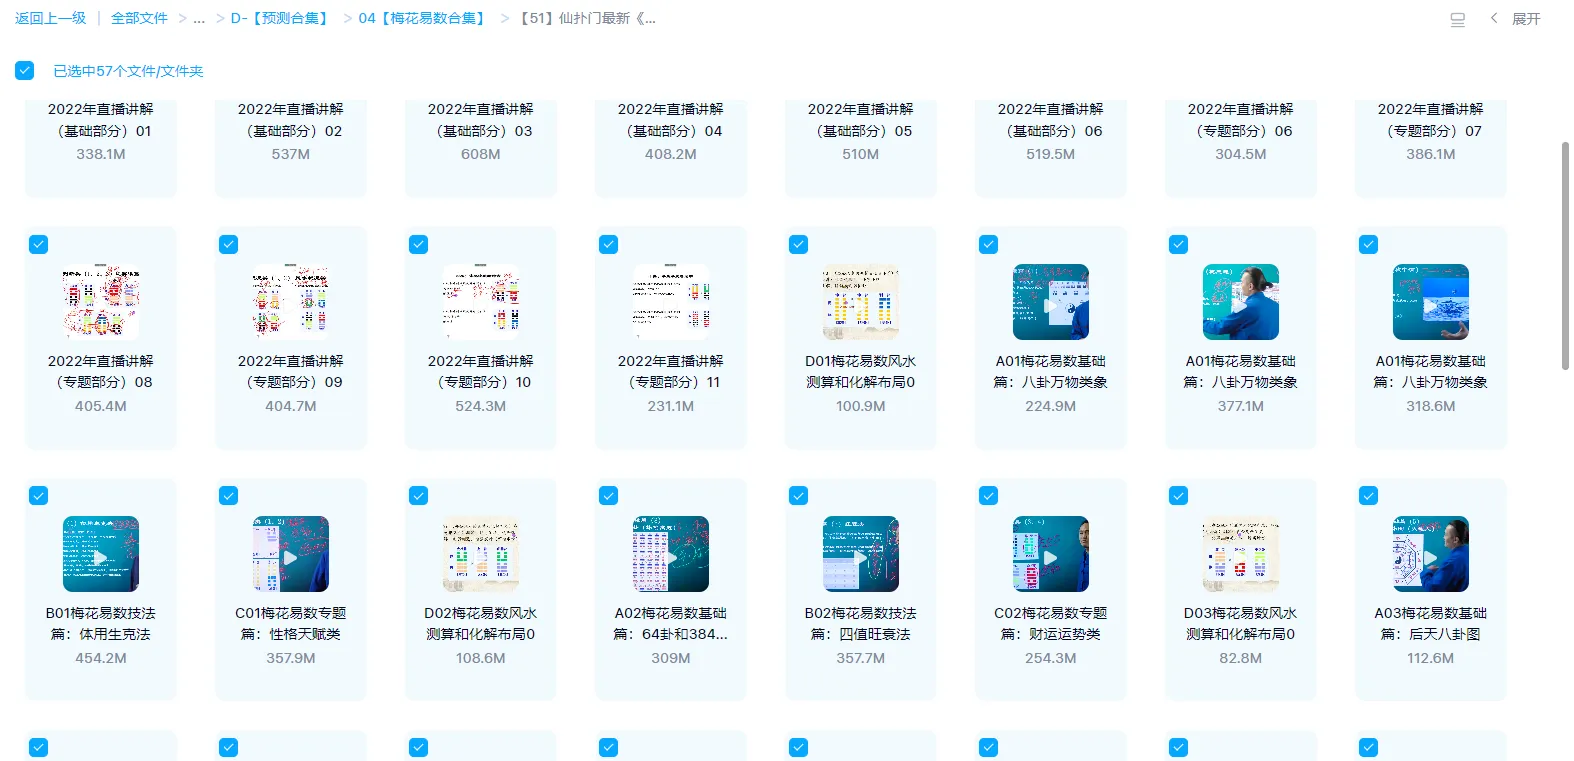
Task: Uncheck the C02梅花易数专题 file checkbox
Action: (989, 496)
